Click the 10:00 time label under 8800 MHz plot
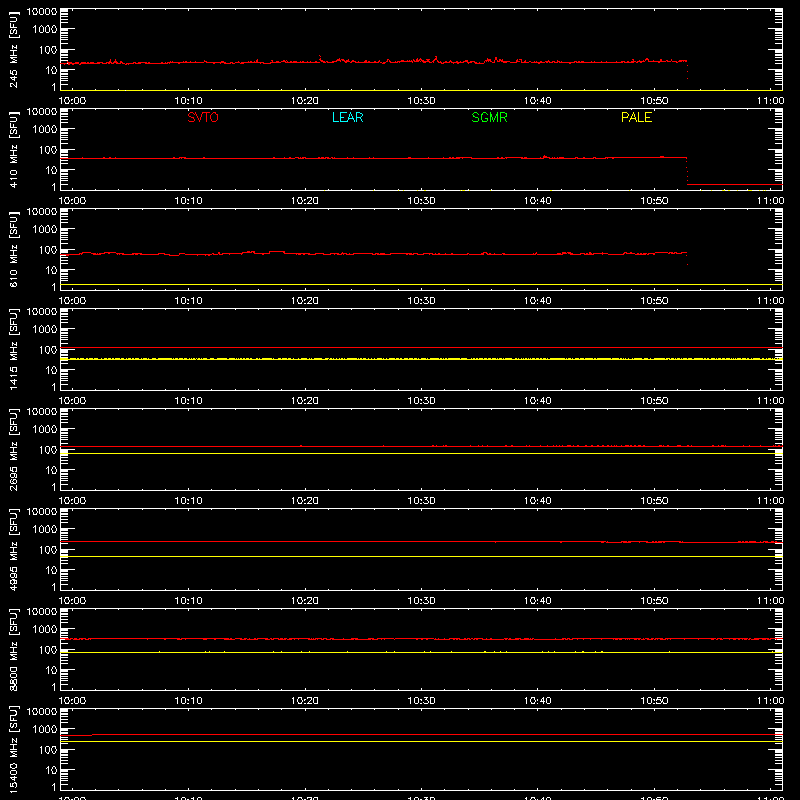 (x=72, y=701)
